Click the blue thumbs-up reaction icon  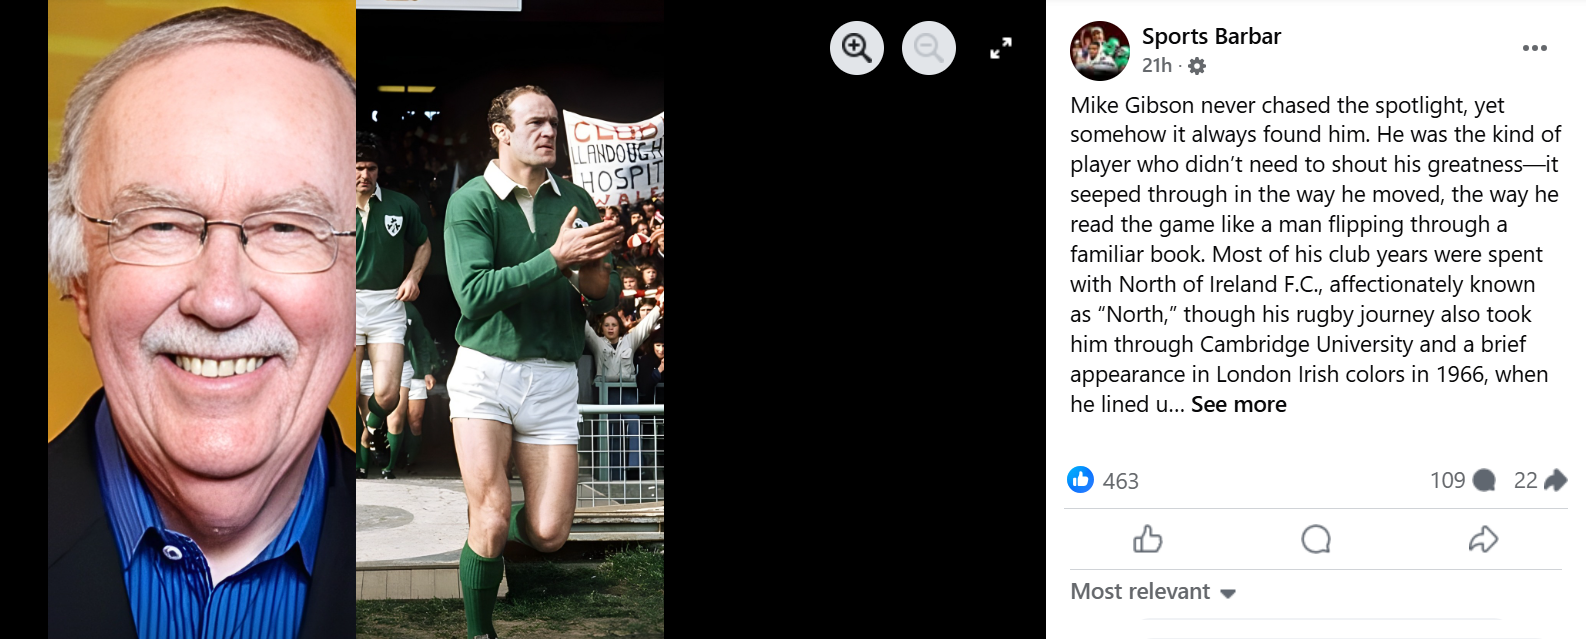tap(1081, 480)
